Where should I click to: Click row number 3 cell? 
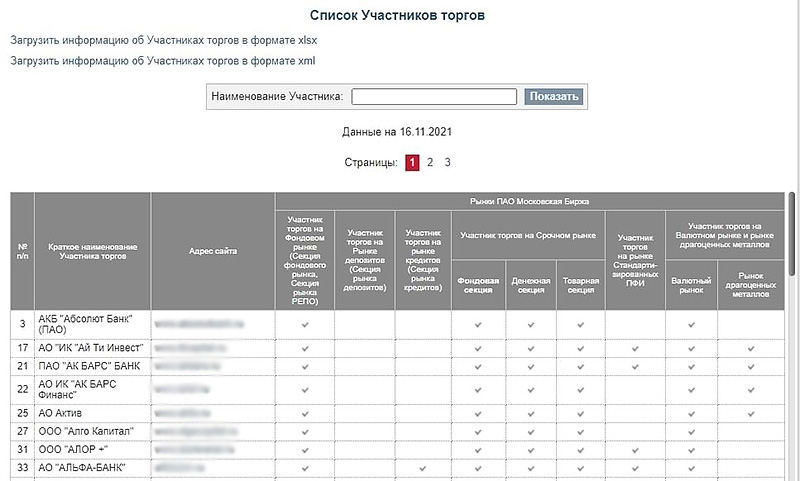(22, 324)
